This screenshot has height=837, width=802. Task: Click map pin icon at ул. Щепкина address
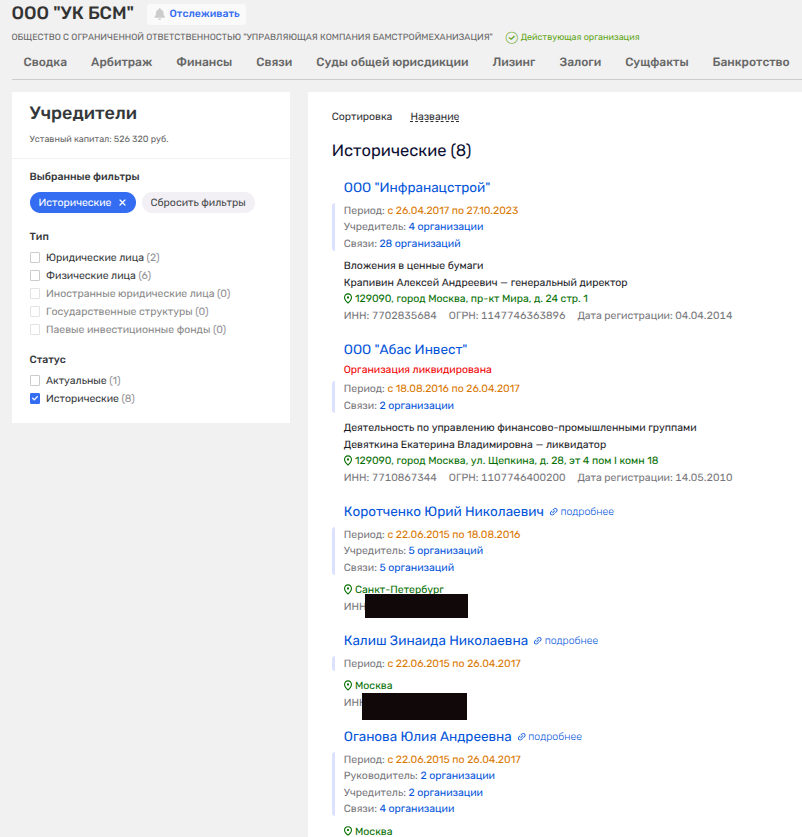348,460
